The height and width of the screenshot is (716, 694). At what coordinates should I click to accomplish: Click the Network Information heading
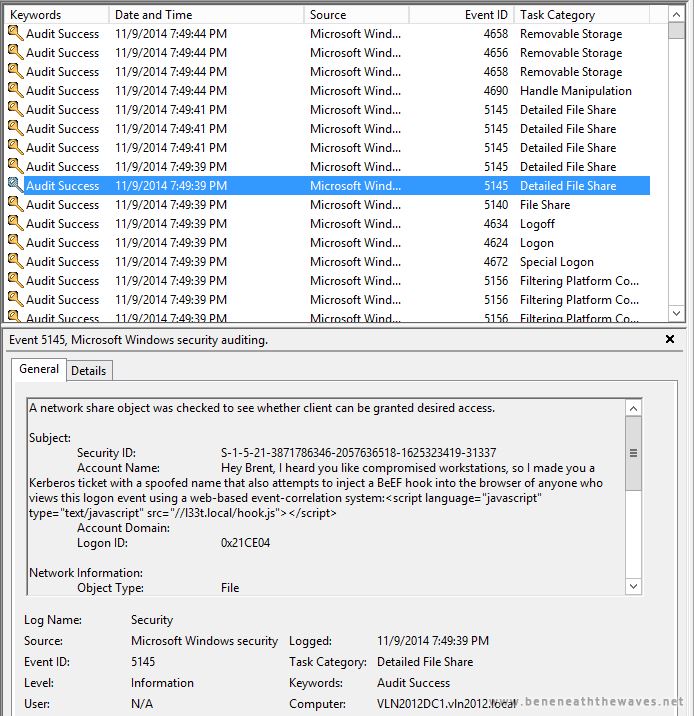86,573
